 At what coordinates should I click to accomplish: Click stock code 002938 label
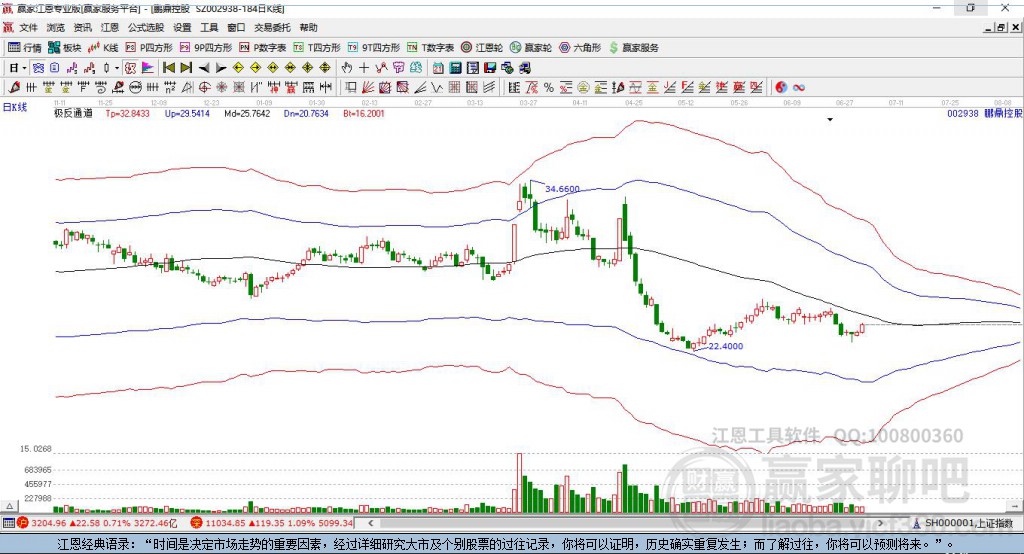tap(963, 113)
